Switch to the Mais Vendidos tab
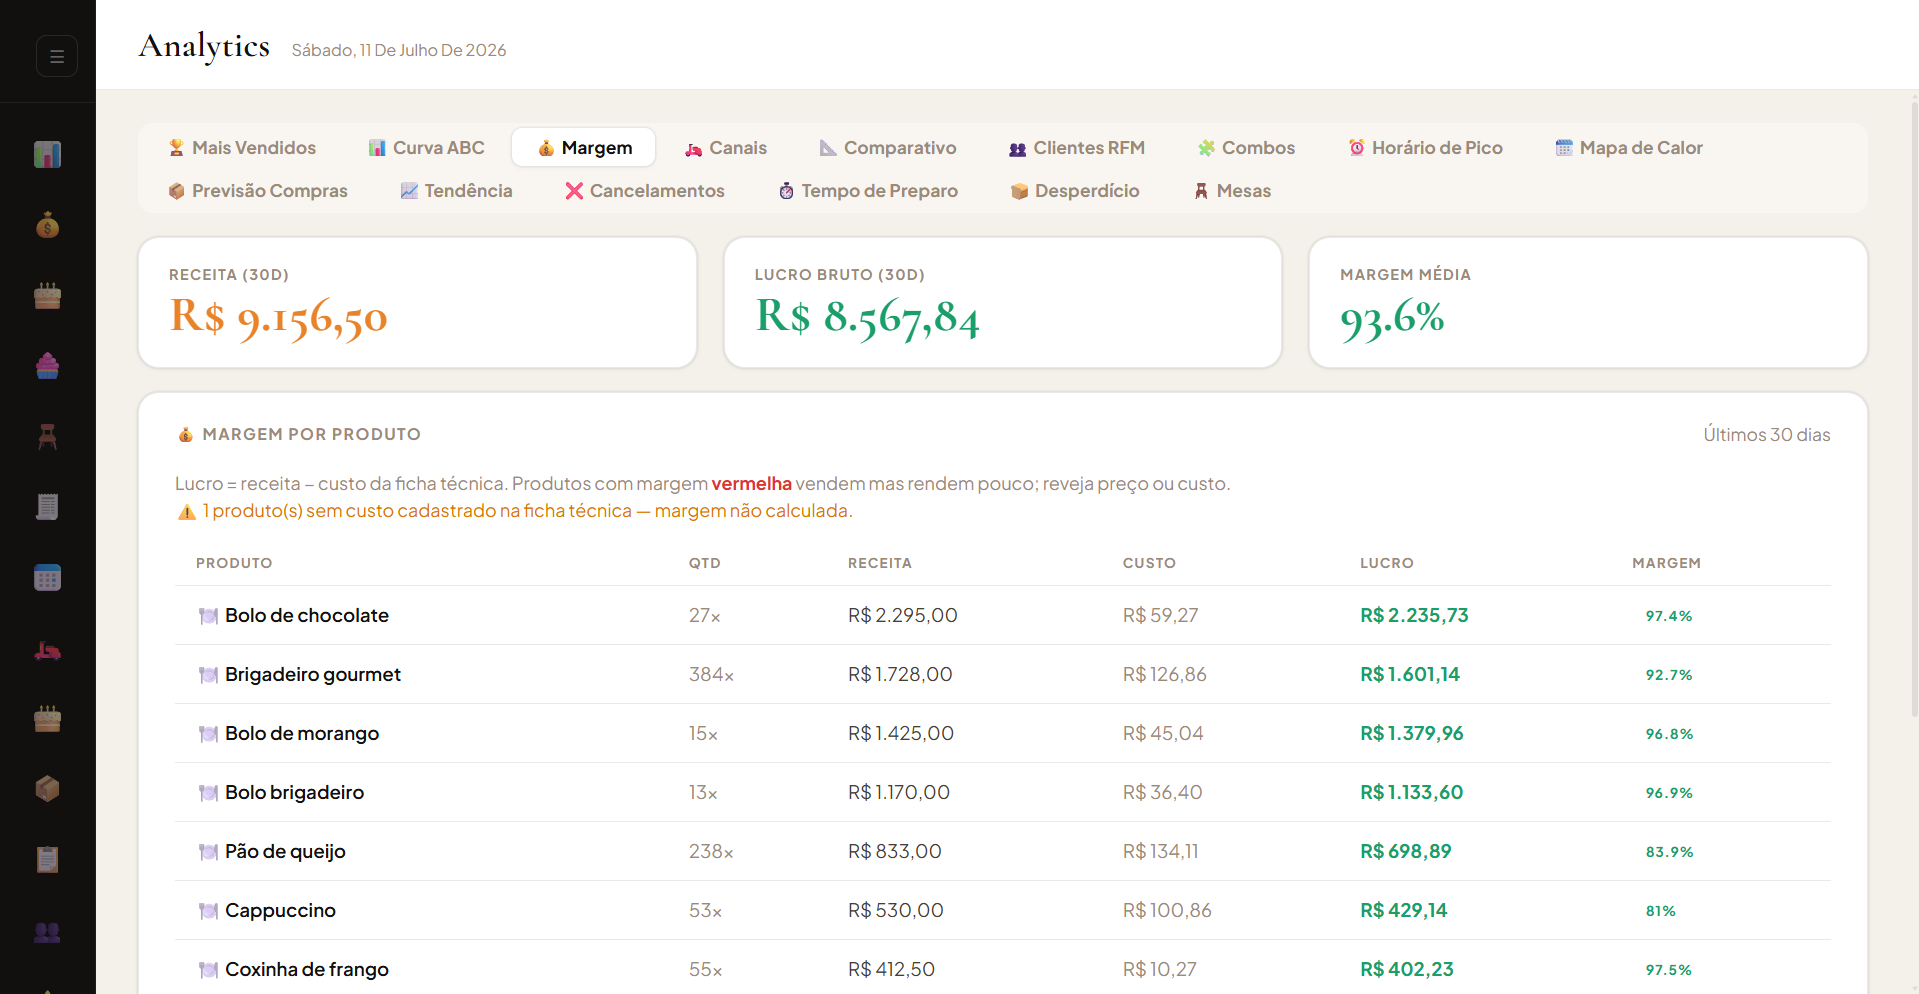 tap(242, 148)
